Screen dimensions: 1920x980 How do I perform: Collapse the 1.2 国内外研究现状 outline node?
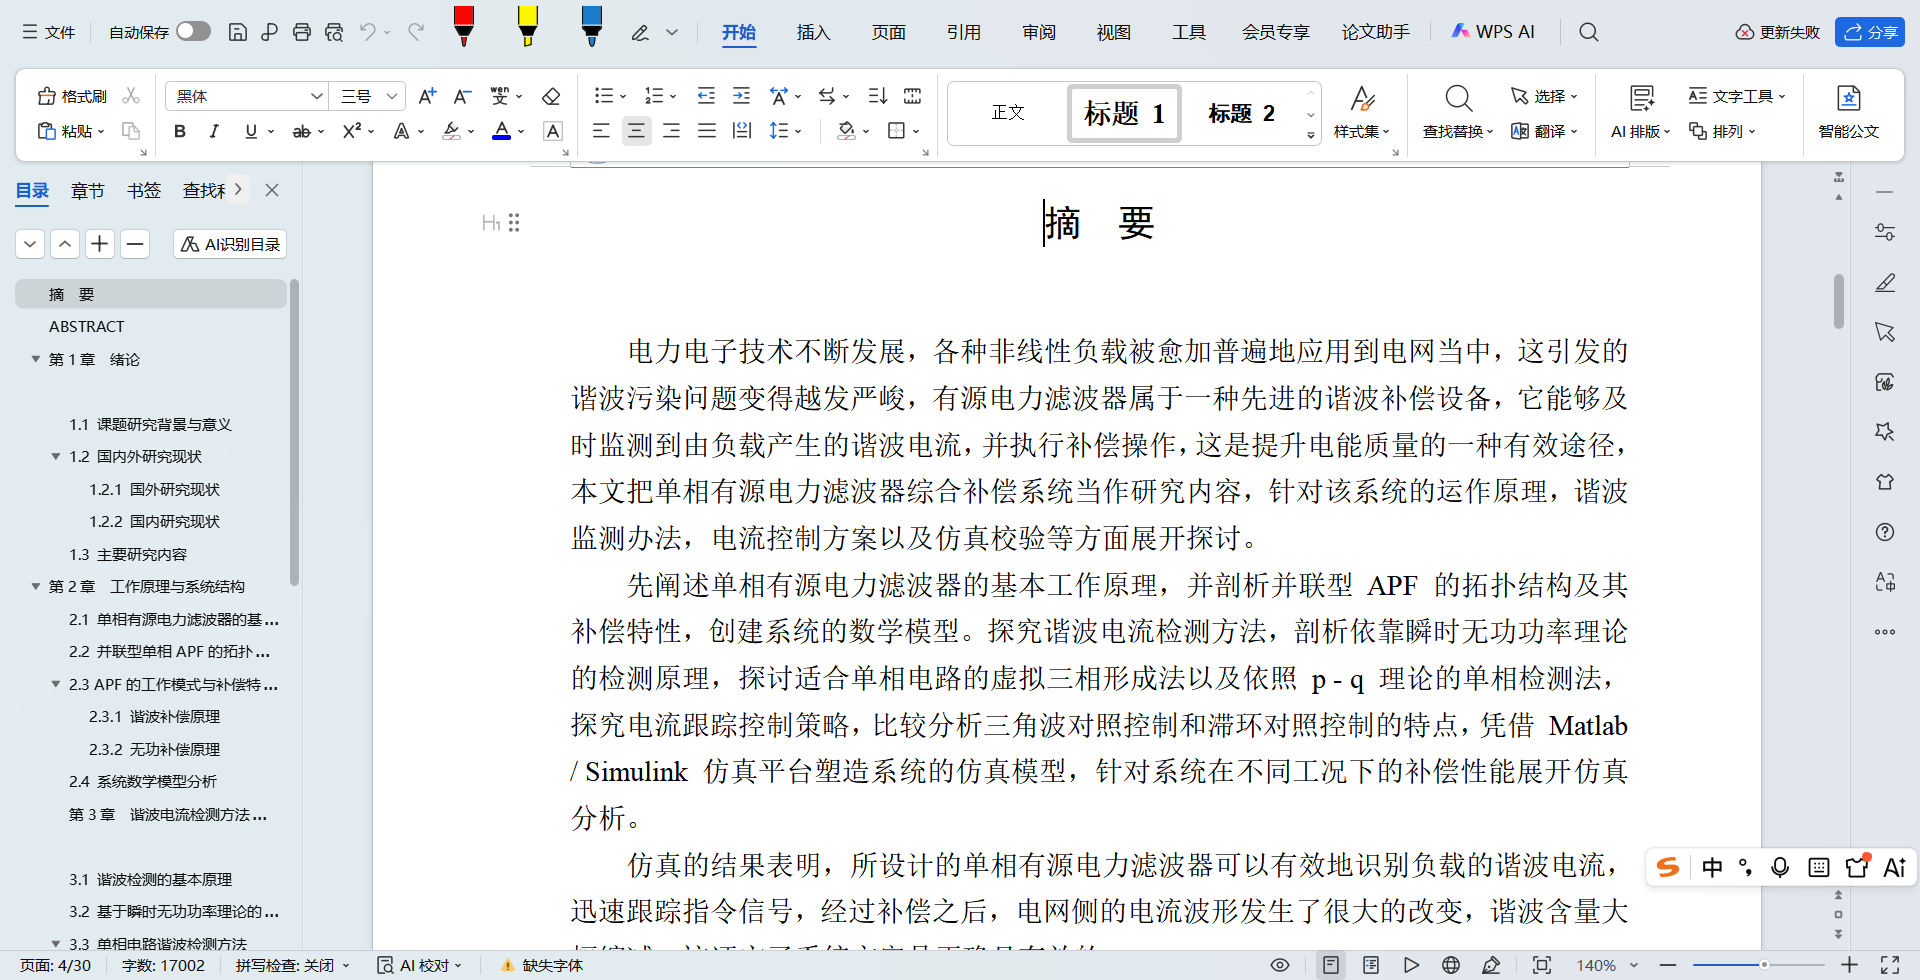56,456
